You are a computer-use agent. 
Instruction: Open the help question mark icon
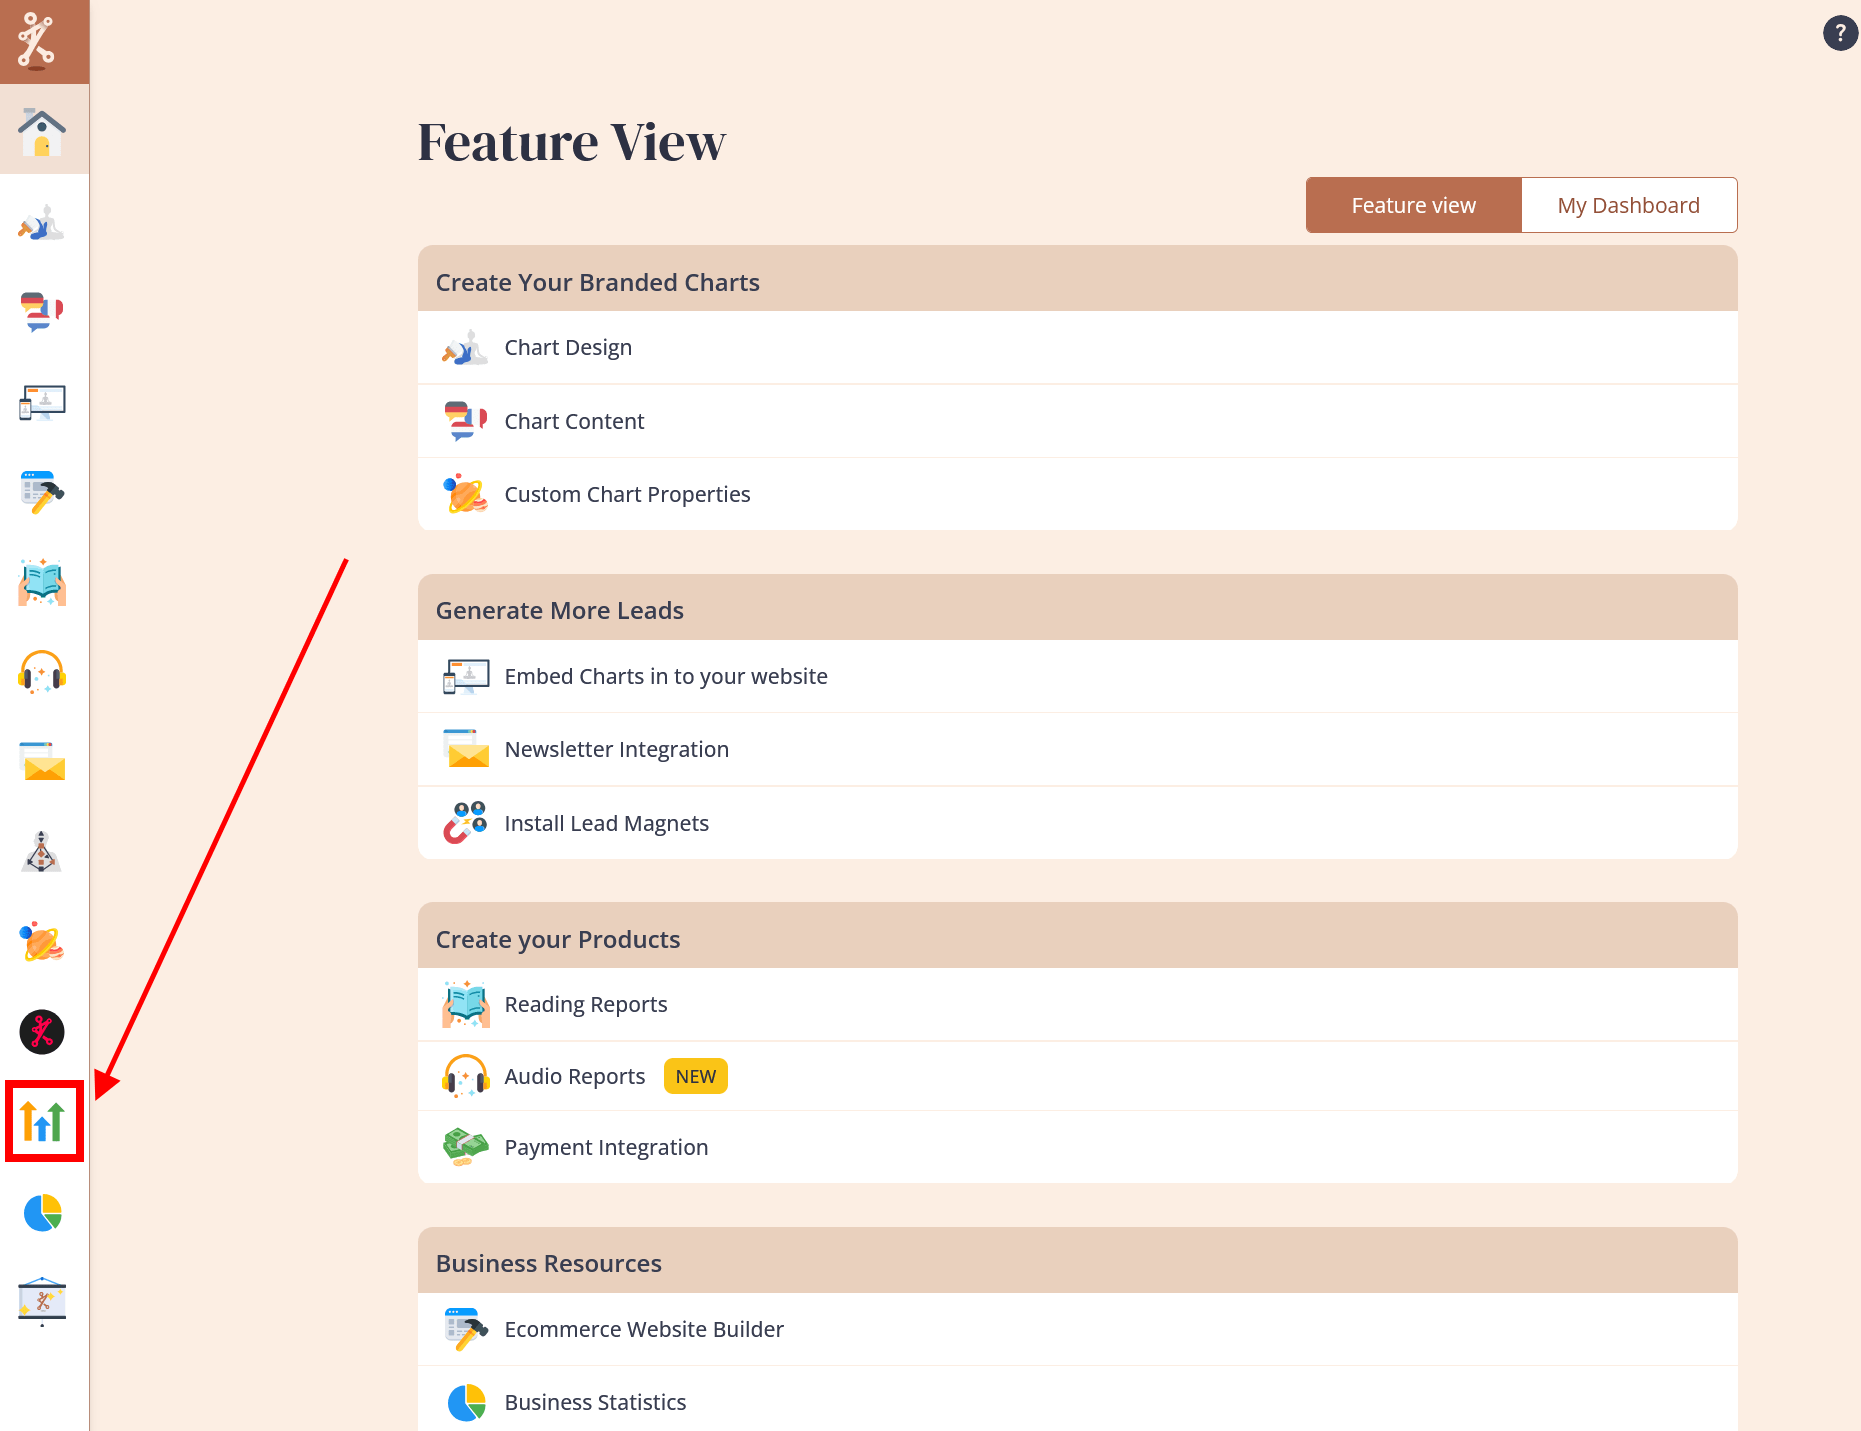click(x=1840, y=33)
